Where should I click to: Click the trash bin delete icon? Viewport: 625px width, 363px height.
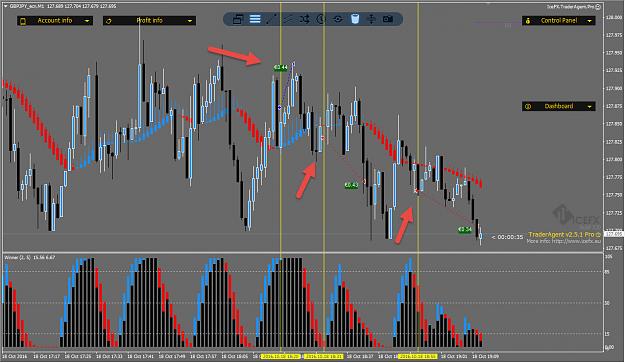[x=355, y=19]
